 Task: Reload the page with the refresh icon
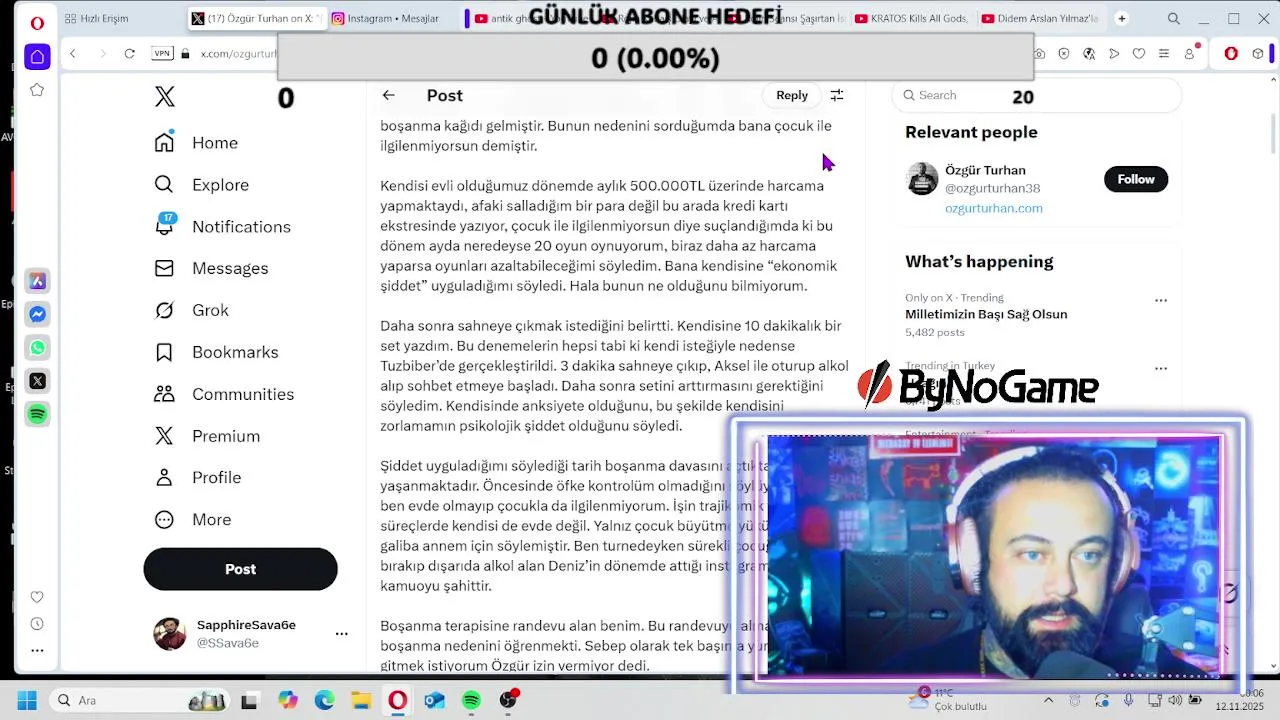[x=129, y=53]
